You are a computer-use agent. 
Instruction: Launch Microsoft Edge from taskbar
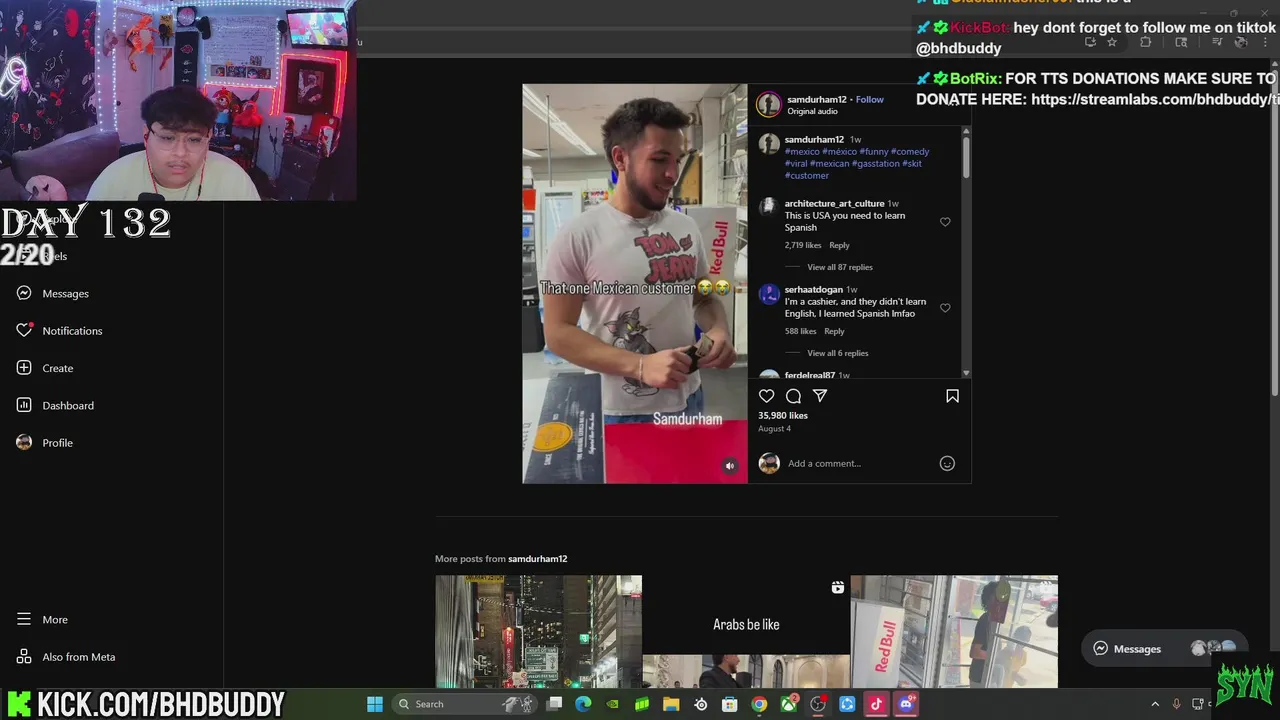pos(584,704)
